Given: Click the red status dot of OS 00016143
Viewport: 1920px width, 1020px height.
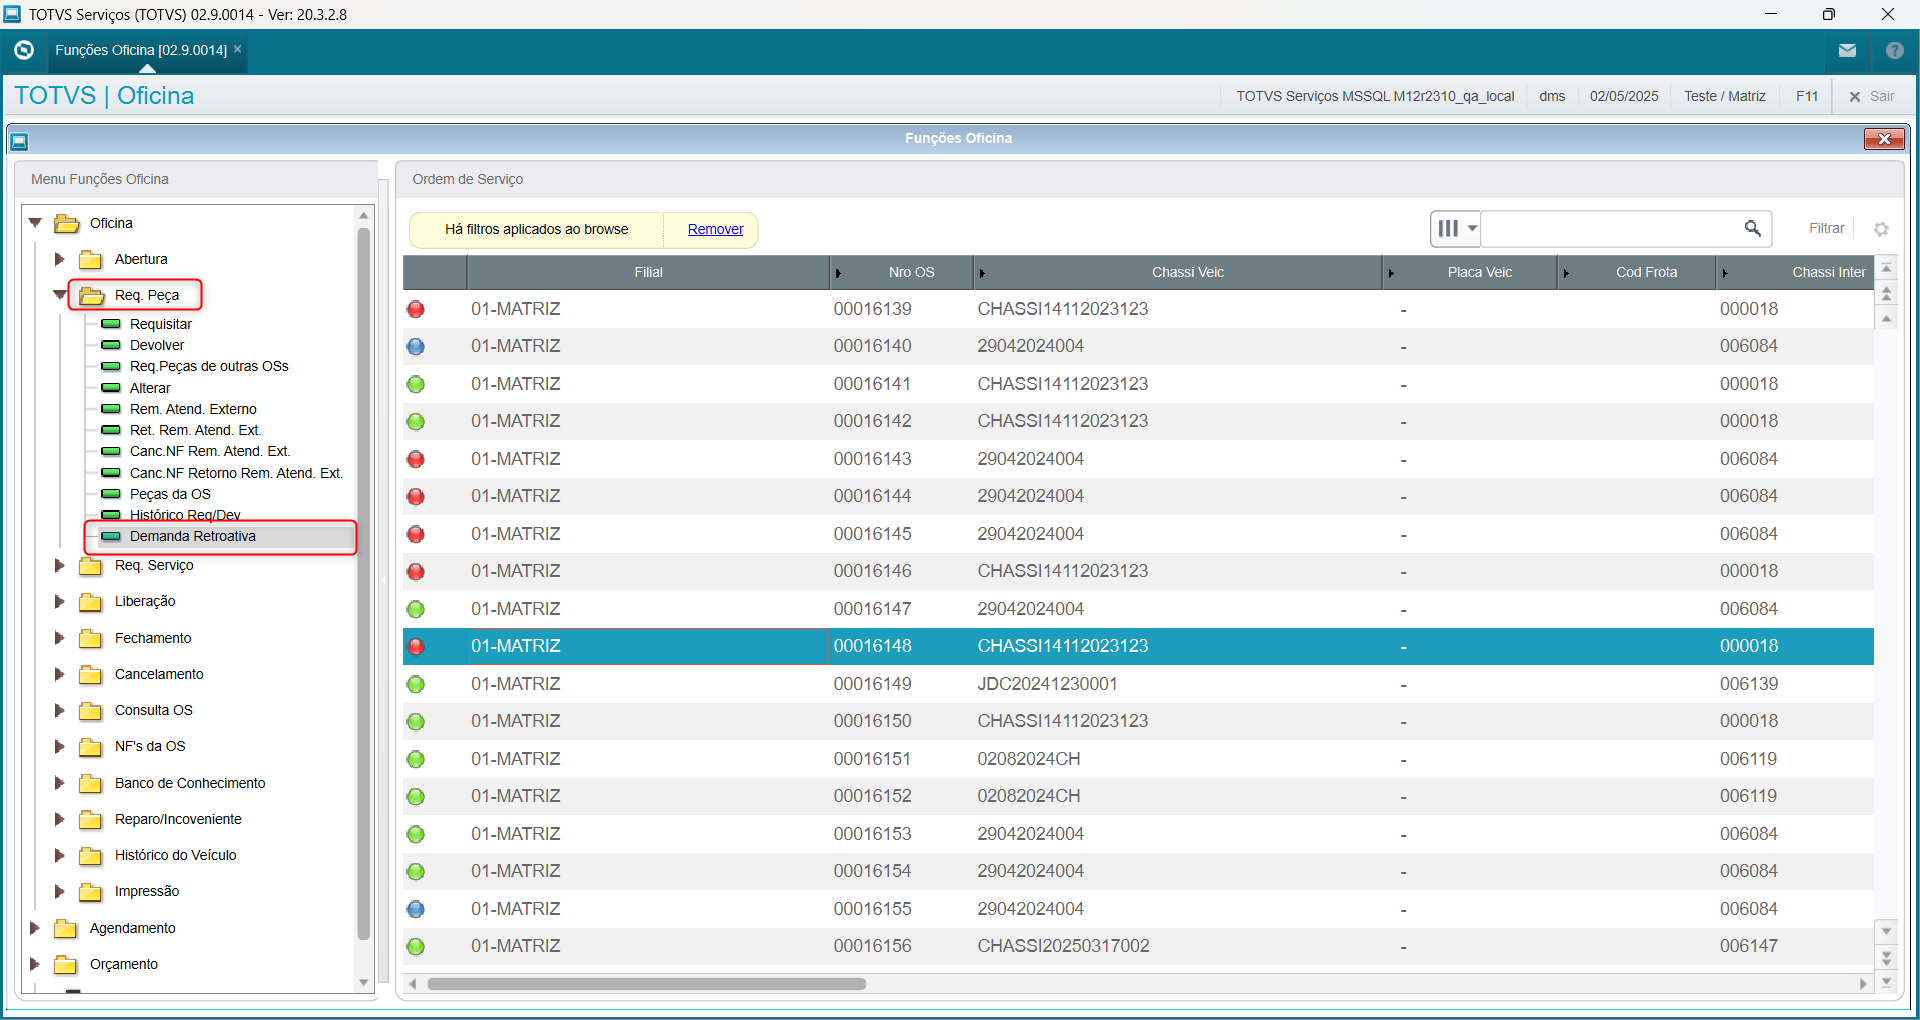Looking at the screenshot, I should (416, 460).
